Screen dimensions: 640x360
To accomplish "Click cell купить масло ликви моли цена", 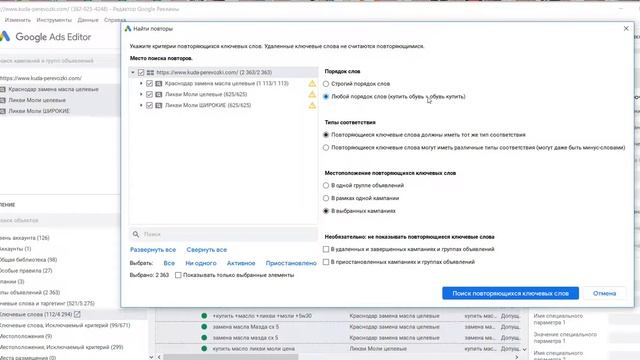I will click(x=253, y=349).
